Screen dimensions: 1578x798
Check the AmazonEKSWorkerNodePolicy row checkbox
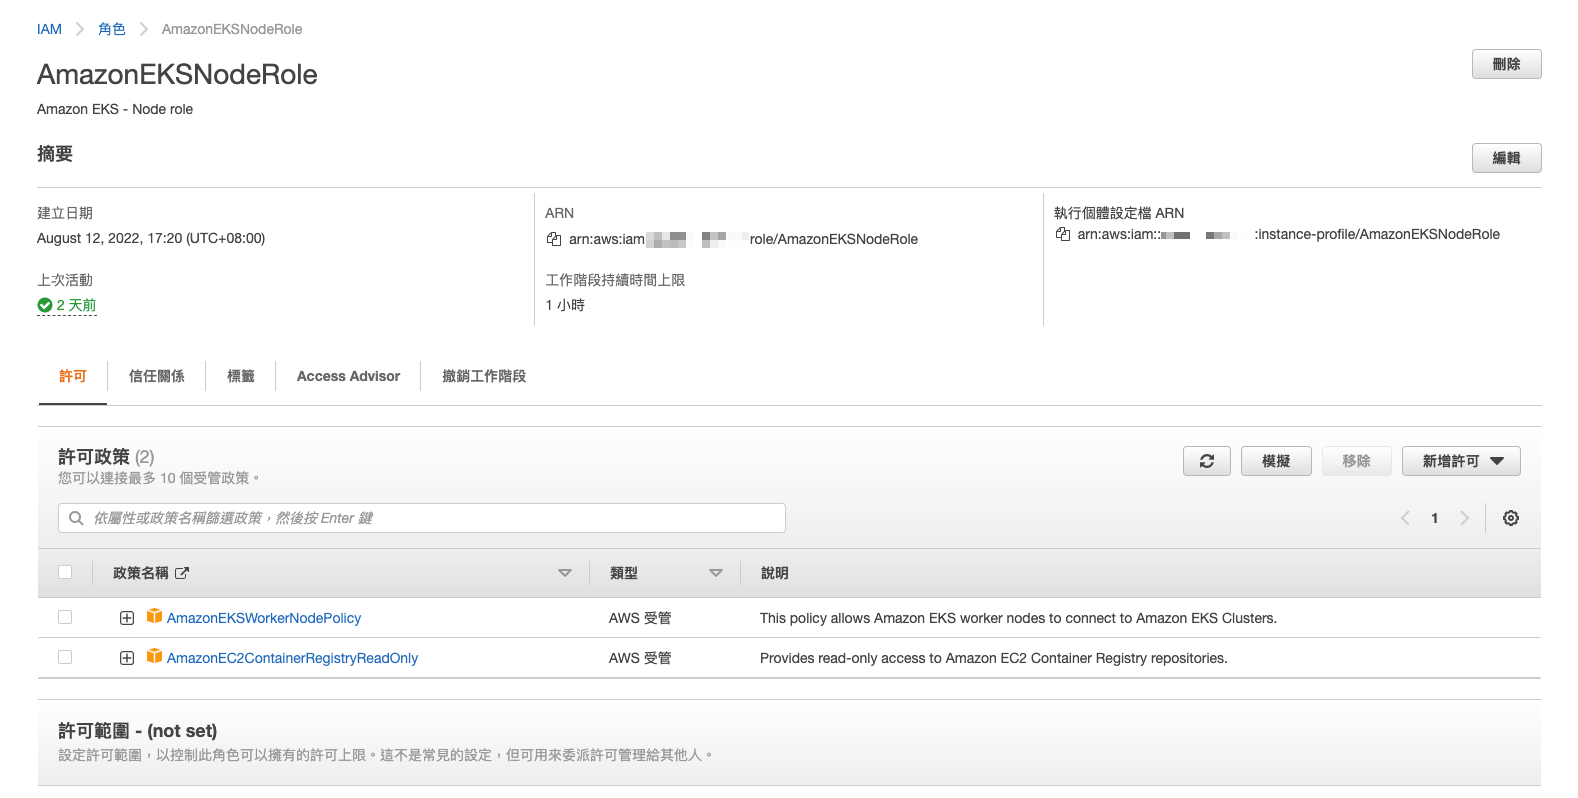[x=65, y=617]
